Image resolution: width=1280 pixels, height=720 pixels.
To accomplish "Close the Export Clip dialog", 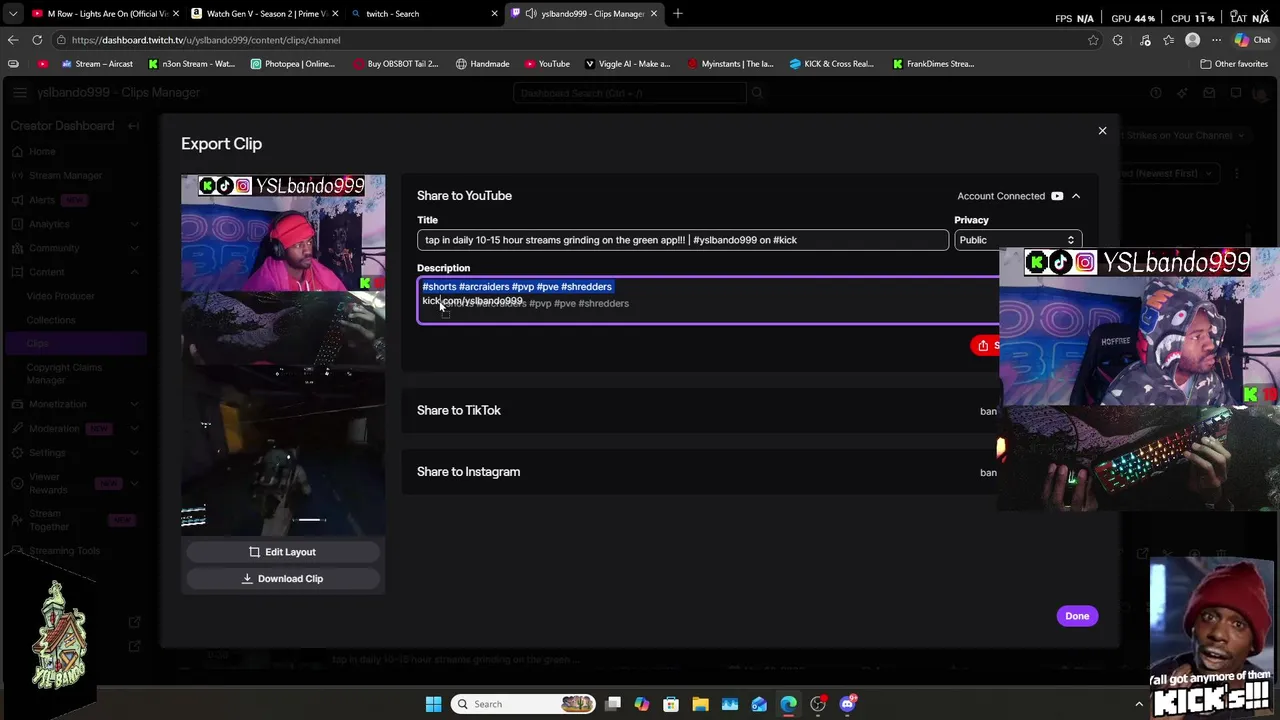I will click(x=1102, y=131).
